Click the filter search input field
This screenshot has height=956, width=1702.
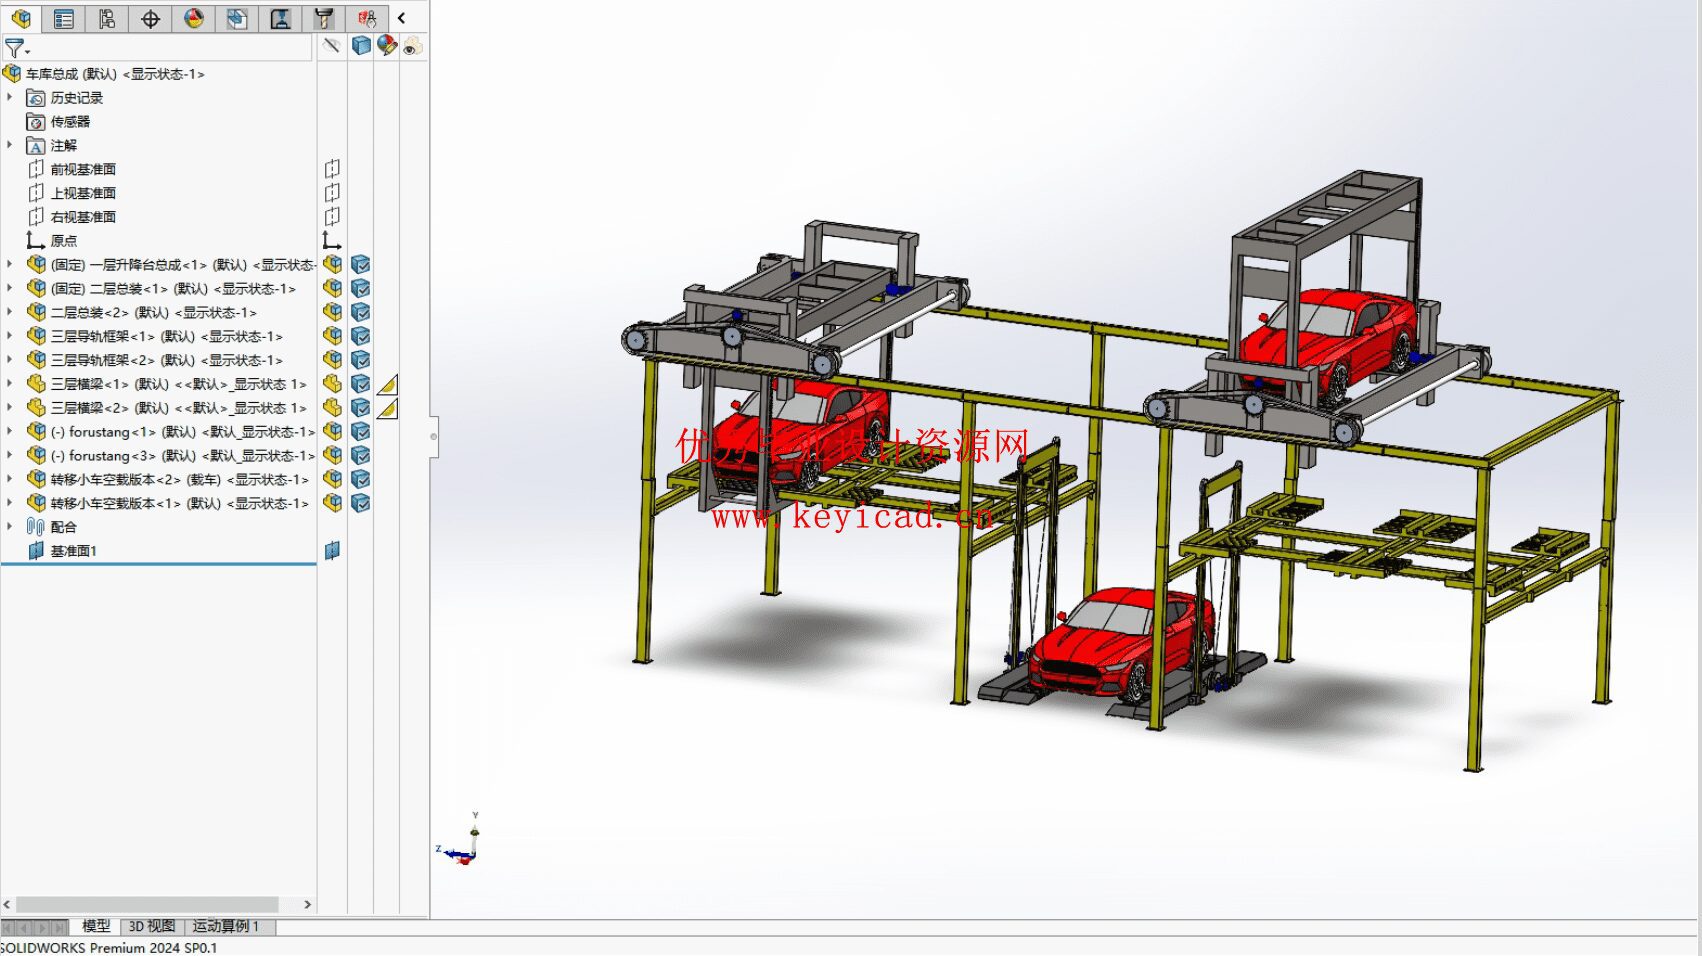[172, 47]
